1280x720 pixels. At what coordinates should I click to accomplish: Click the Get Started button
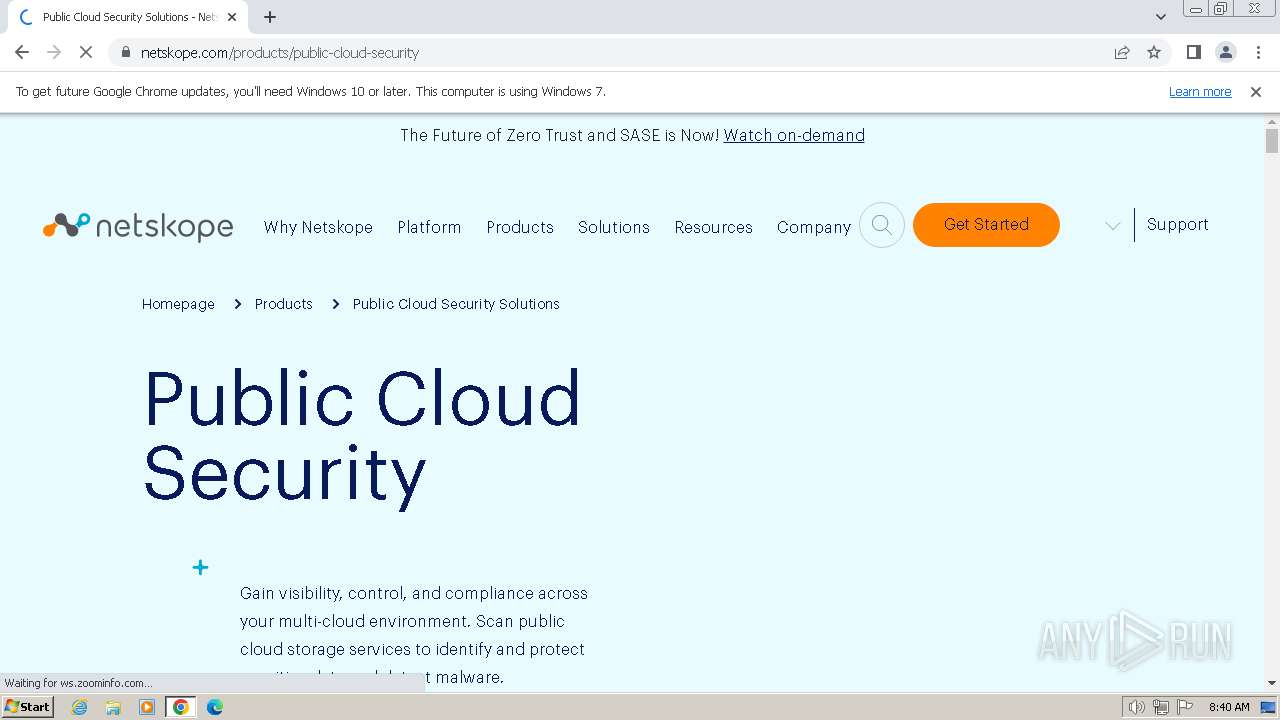[x=986, y=225]
